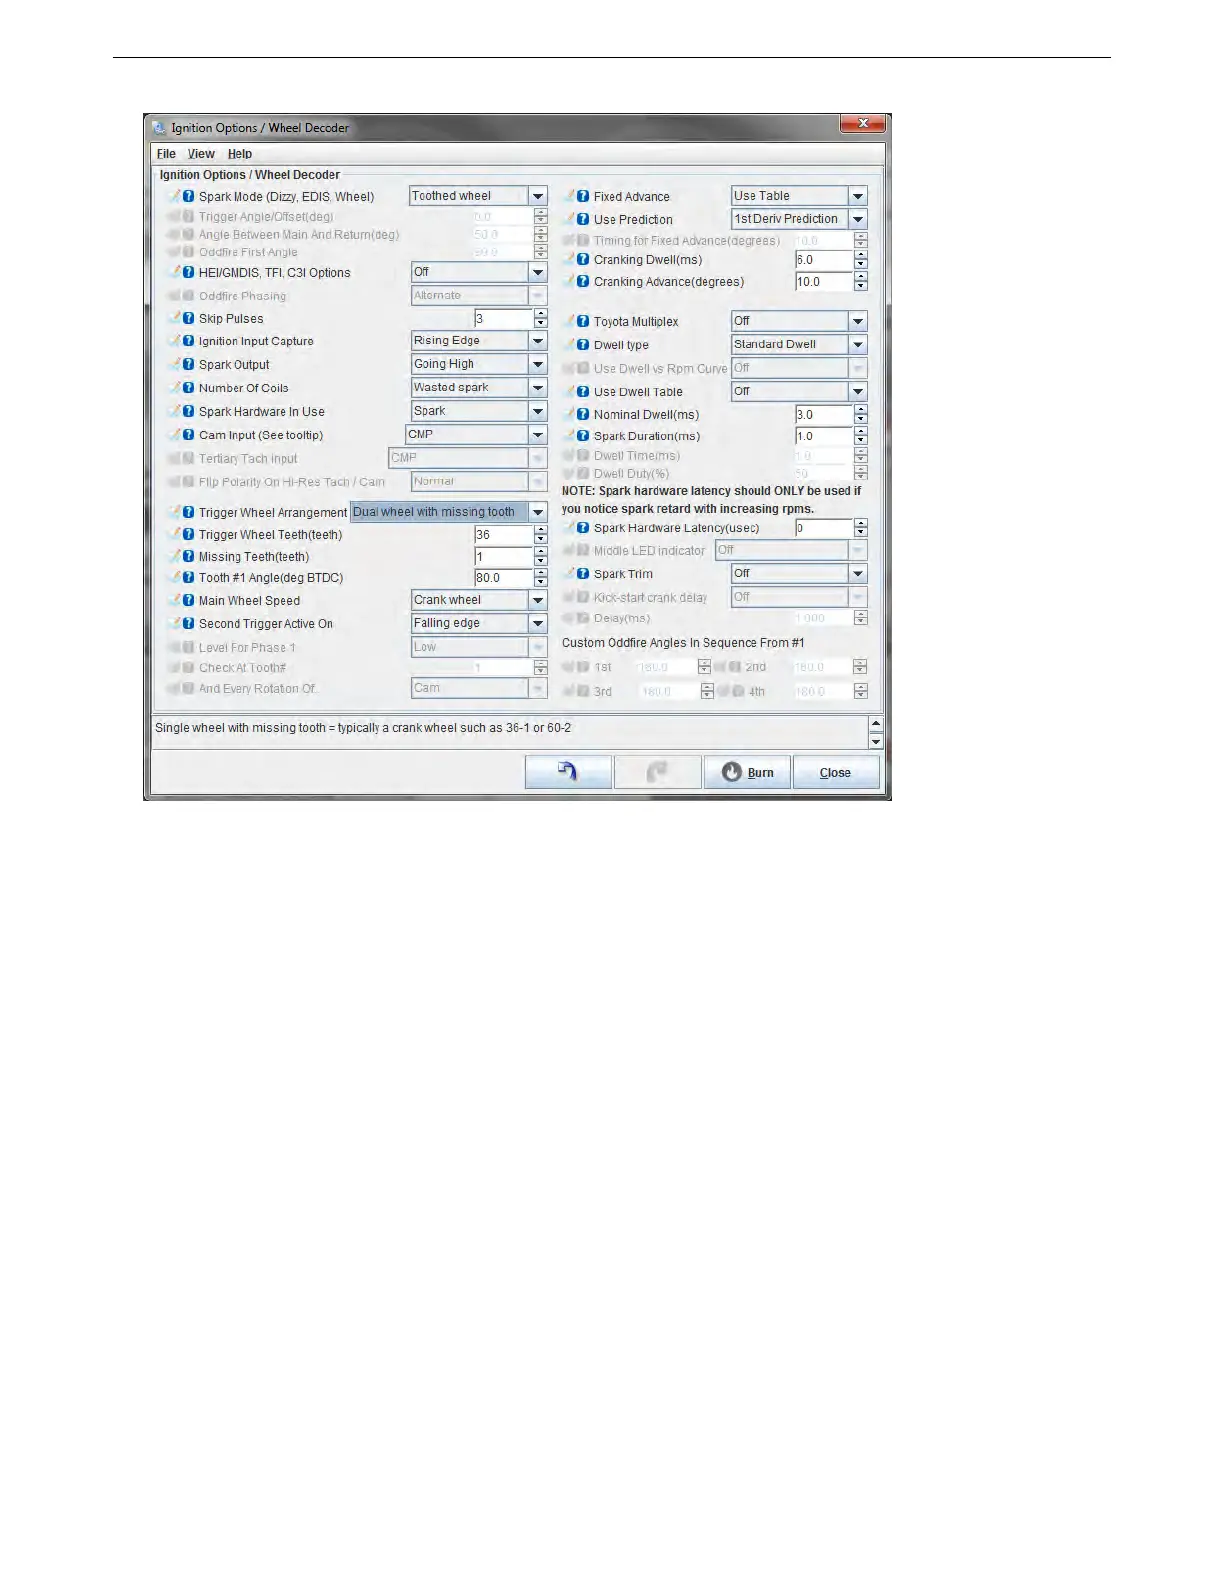This screenshot has height=1584, width=1224.
Task: Open help icon for Spark Output
Action: 188,365
